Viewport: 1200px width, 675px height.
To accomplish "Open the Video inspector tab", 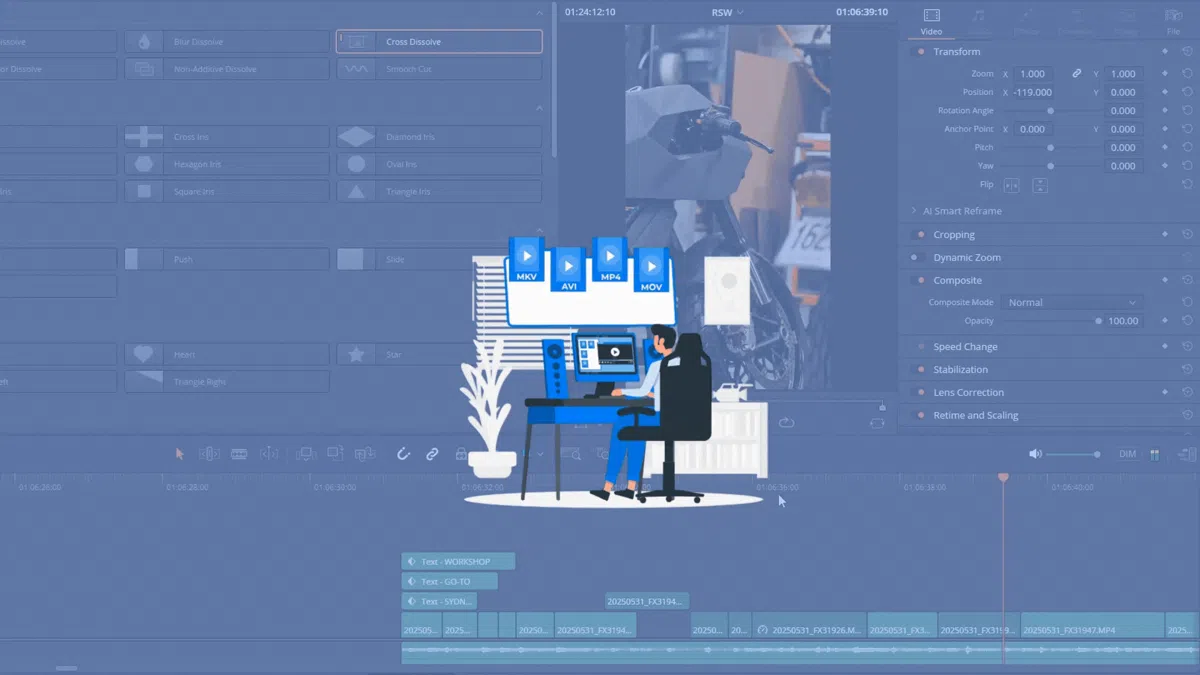I will [931, 22].
